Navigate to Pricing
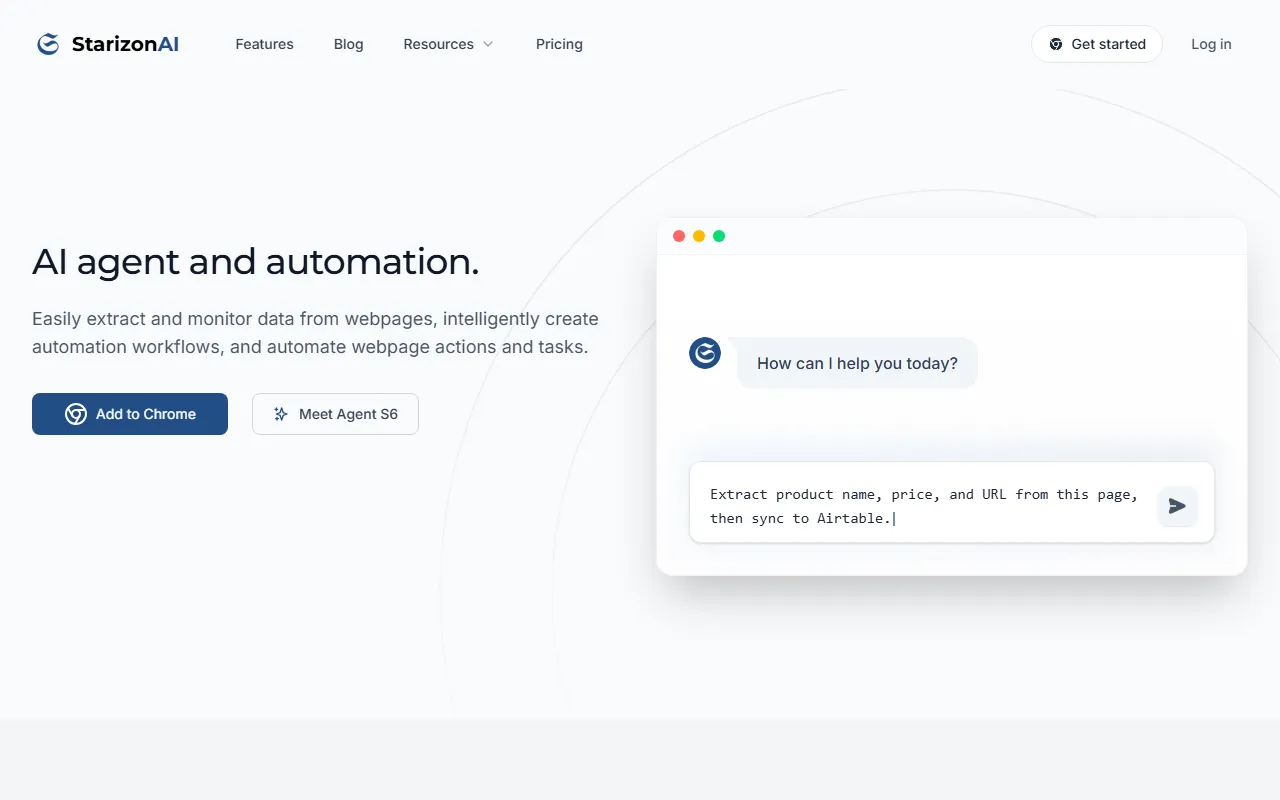The width and height of the screenshot is (1280, 800). (x=559, y=44)
